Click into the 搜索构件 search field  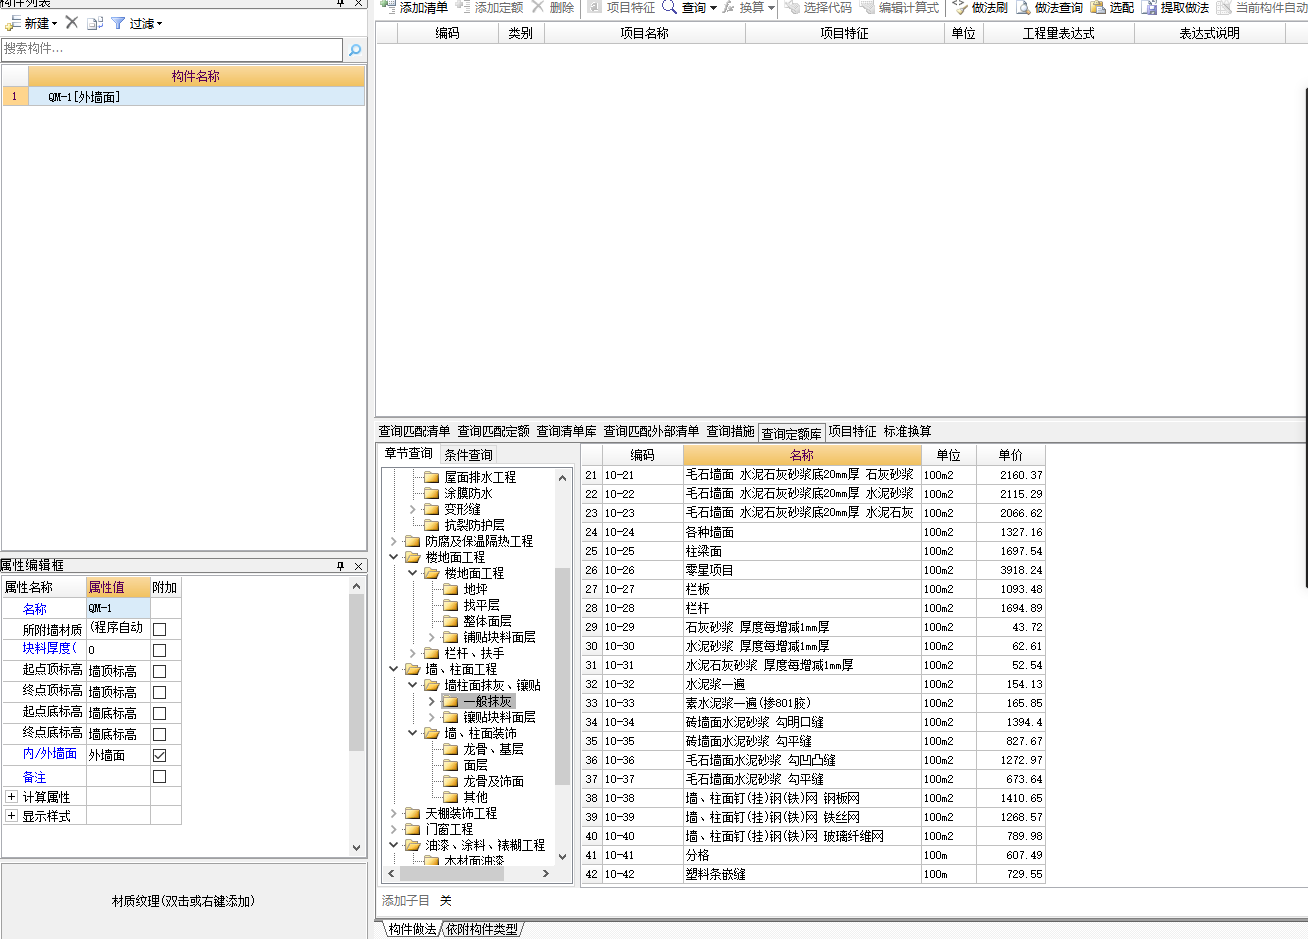(172, 49)
